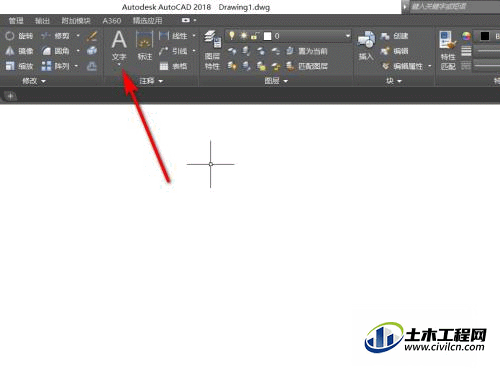Screen dimensions: 500x375
Task: Toggle the layer on/off lightbulb icon
Action: pos(232,36)
